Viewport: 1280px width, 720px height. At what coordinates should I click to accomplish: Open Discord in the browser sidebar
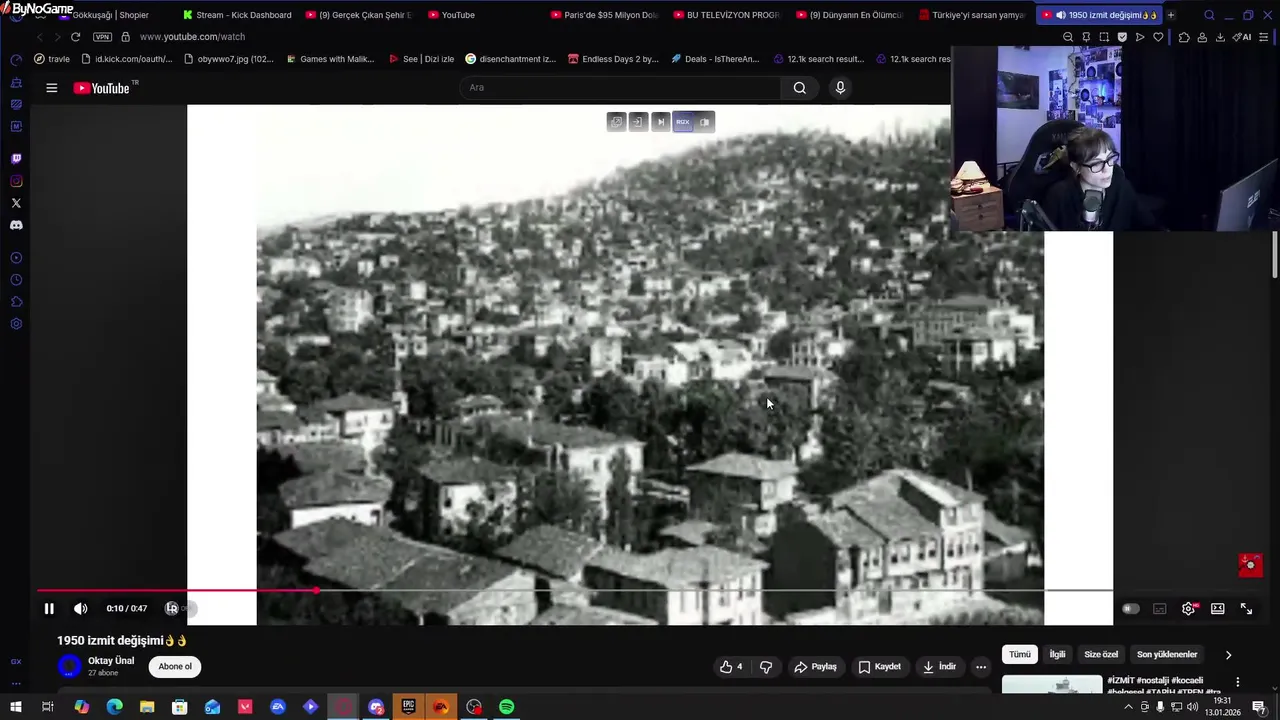point(16,225)
